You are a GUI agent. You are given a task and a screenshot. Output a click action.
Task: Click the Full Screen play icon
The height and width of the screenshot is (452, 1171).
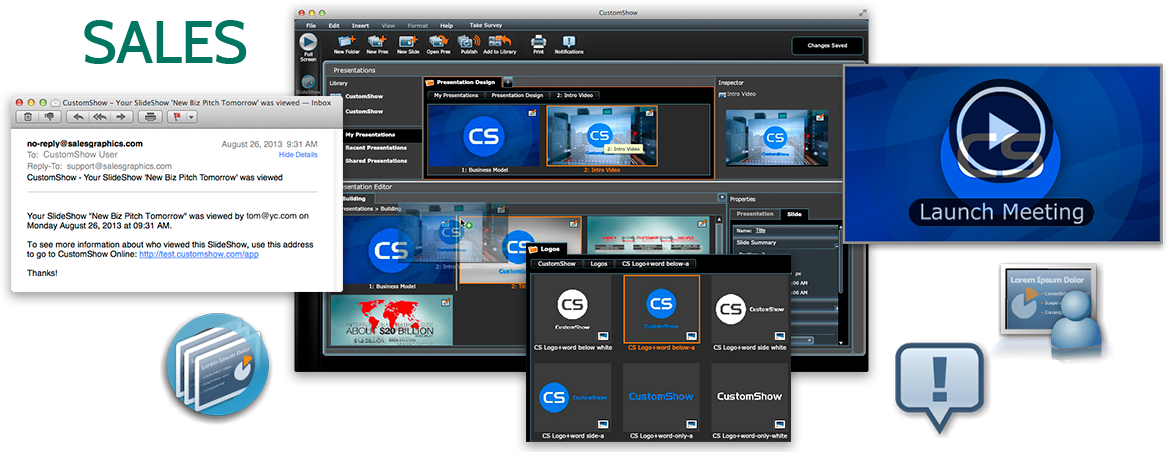[x=308, y=42]
